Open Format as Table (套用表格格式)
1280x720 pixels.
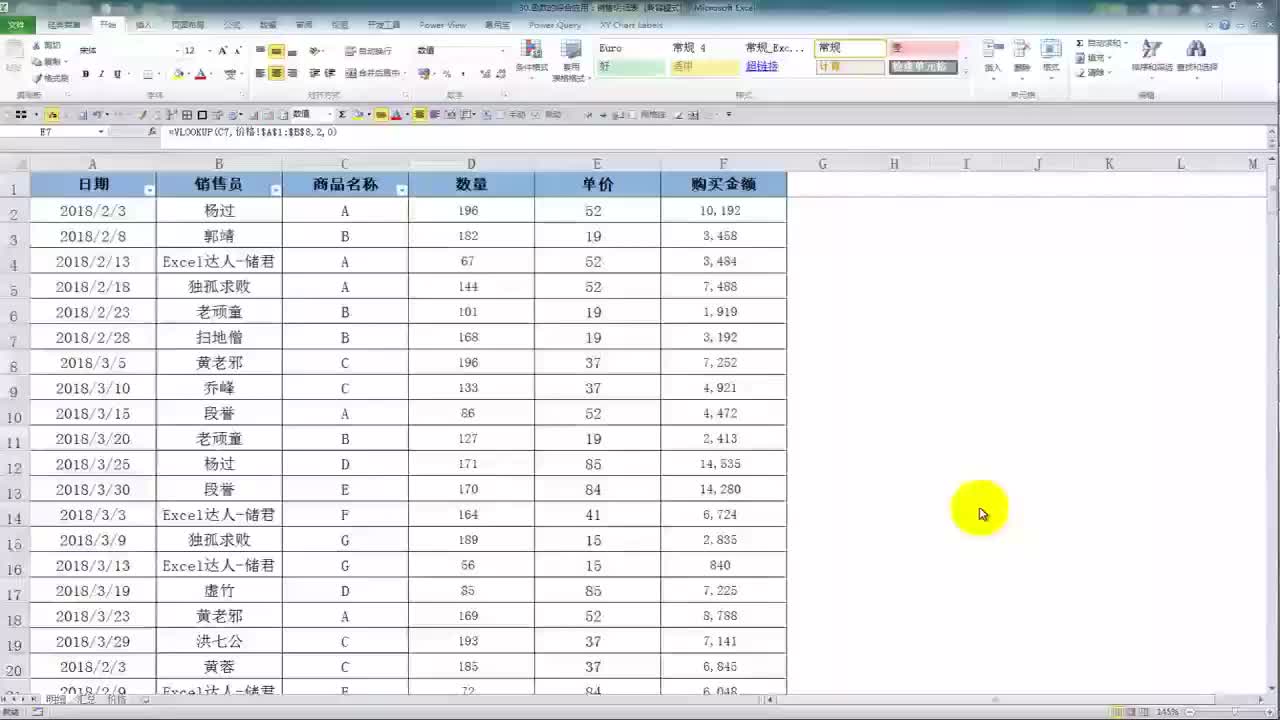coord(571,60)
